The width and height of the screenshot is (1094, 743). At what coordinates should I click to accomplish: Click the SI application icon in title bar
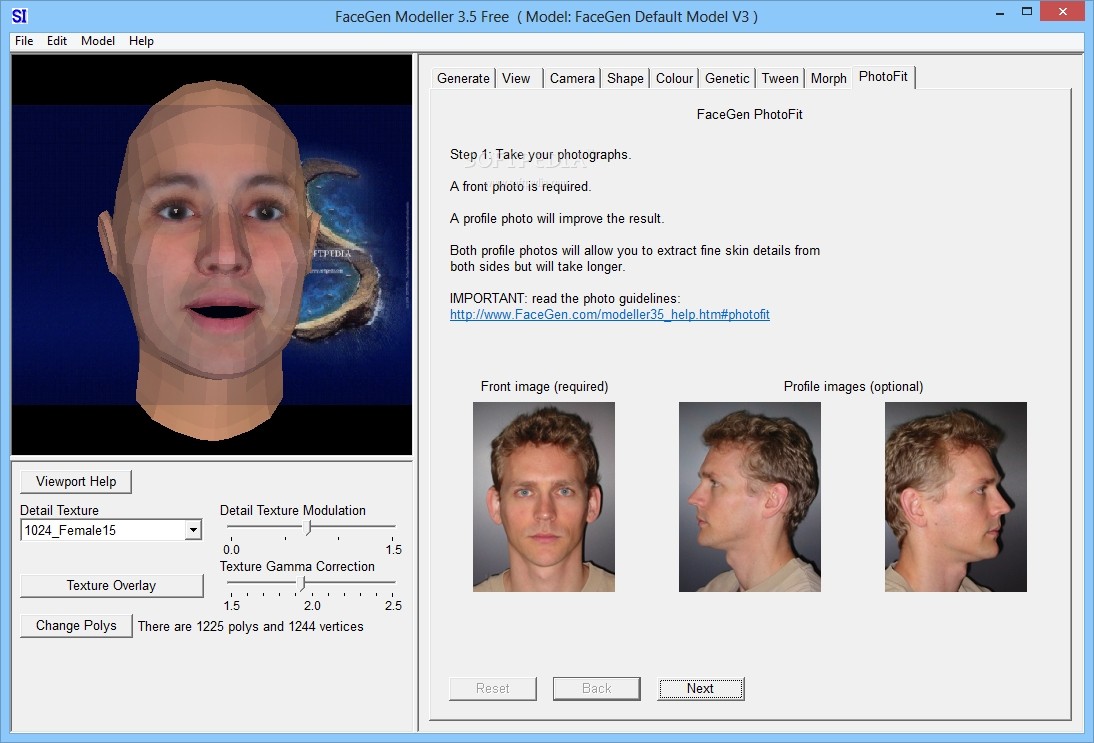(20, 15)
